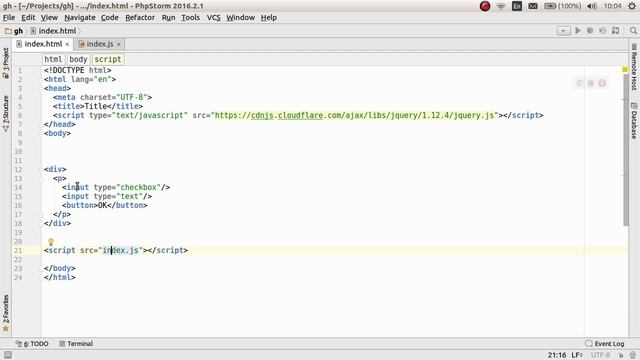This screenshot has width=640, height=360.
Task: Open the VCS menu
Action: coord(213,18)
